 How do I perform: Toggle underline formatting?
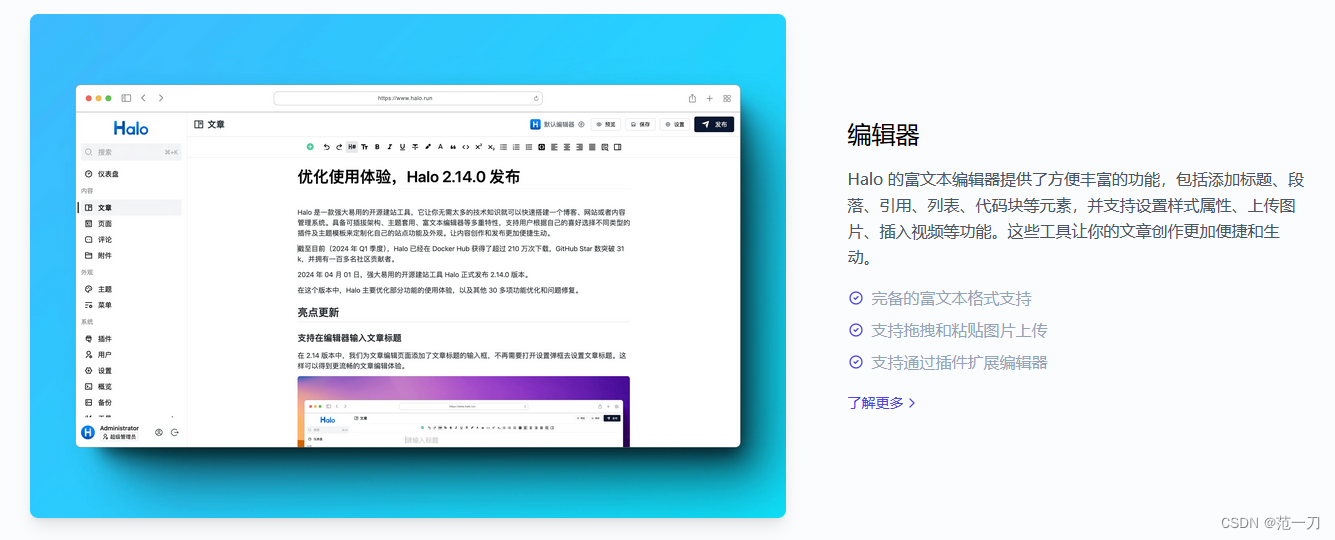point(402,147)
